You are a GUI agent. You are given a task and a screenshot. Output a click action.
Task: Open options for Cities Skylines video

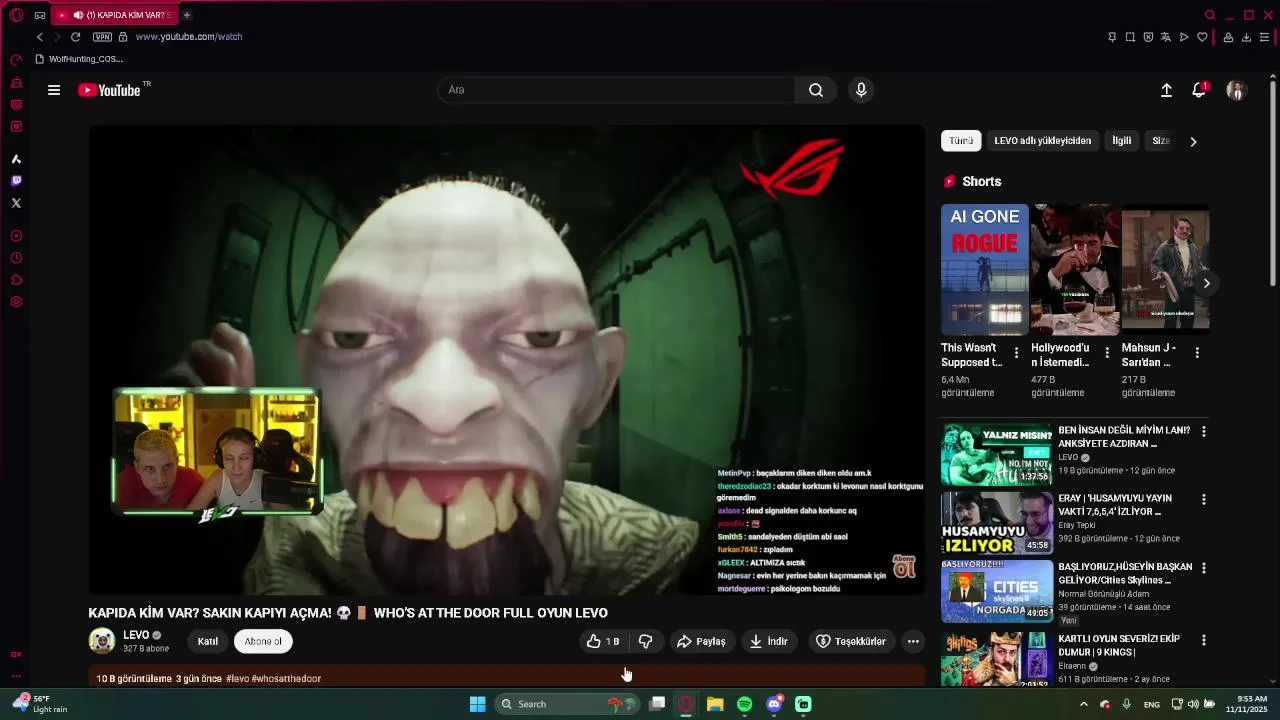pos(1204,568)
